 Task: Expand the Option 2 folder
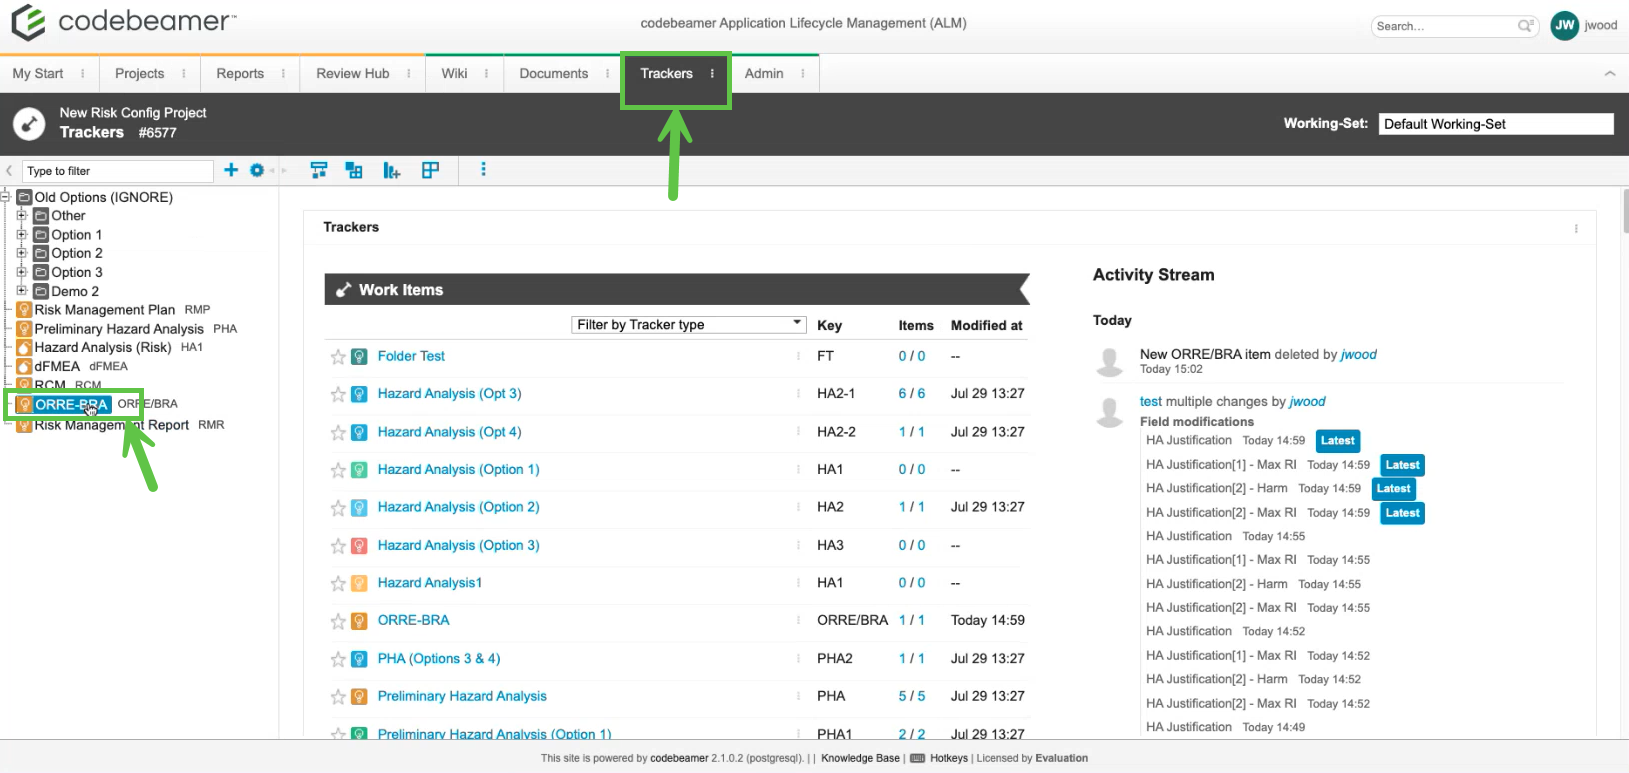coord(21,253)
